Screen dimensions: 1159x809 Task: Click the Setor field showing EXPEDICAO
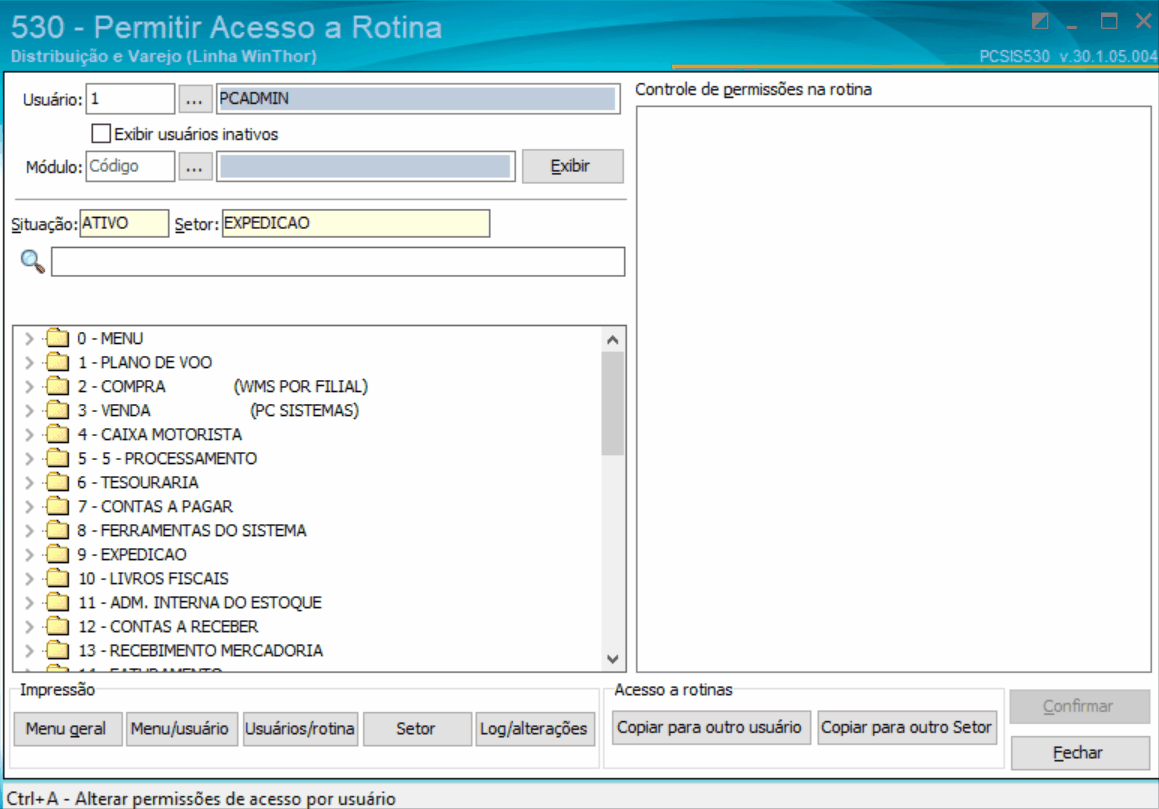[x=356, y=223]
